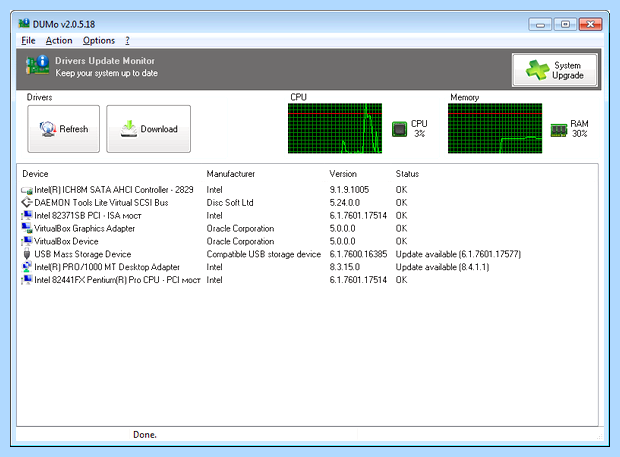Click the CPU chip icon
The height and width of the screenshot is (457, 620).
coord(399,129)
